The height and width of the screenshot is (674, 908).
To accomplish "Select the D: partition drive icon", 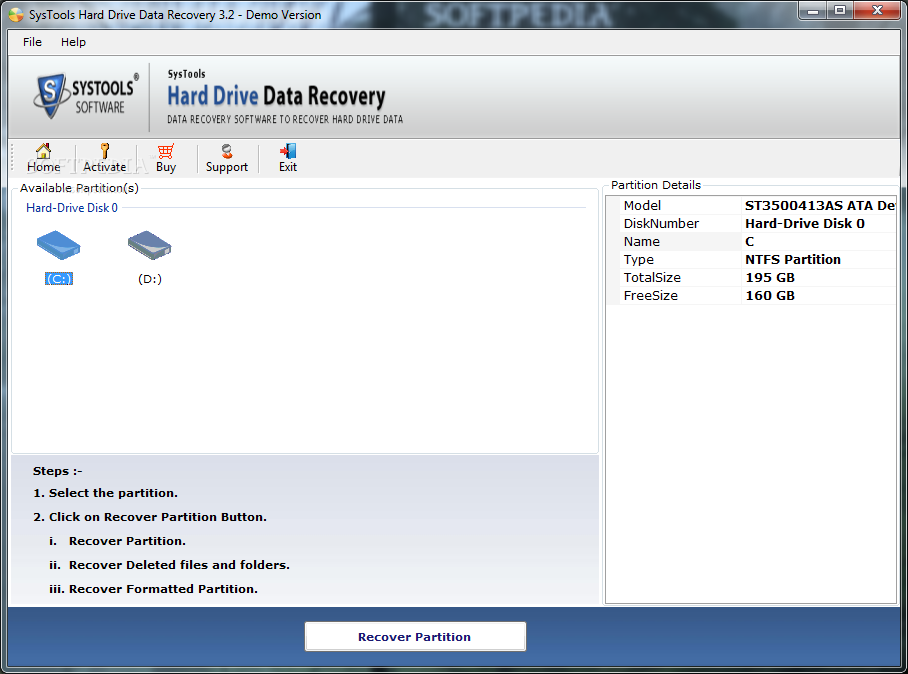I will [x=149, y=246].
